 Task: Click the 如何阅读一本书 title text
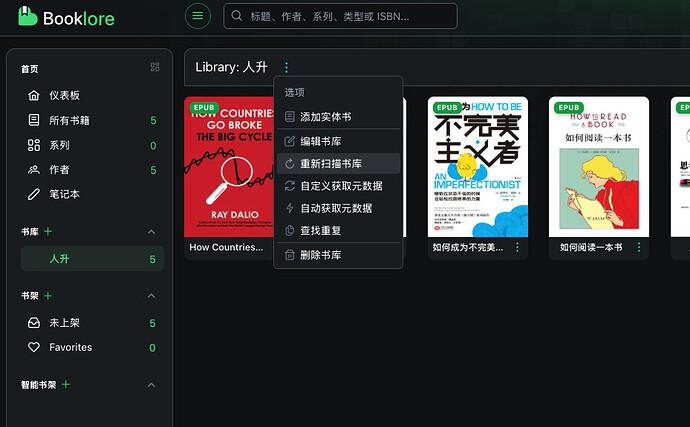(x=591, y=247)
